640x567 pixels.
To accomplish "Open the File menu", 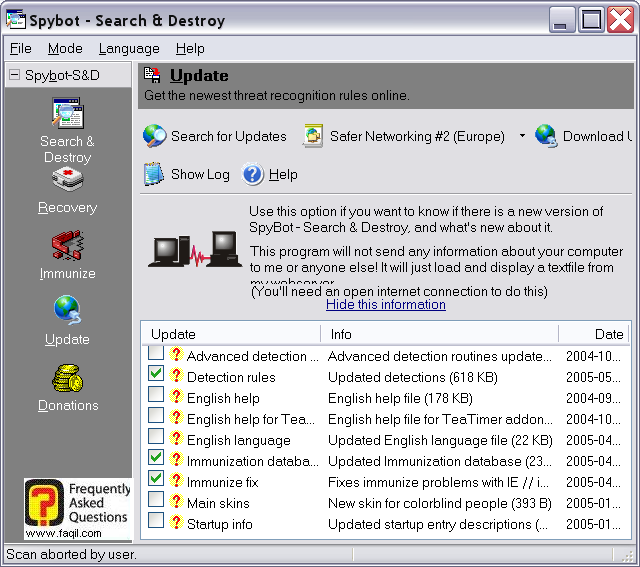I will click(20, 49).
